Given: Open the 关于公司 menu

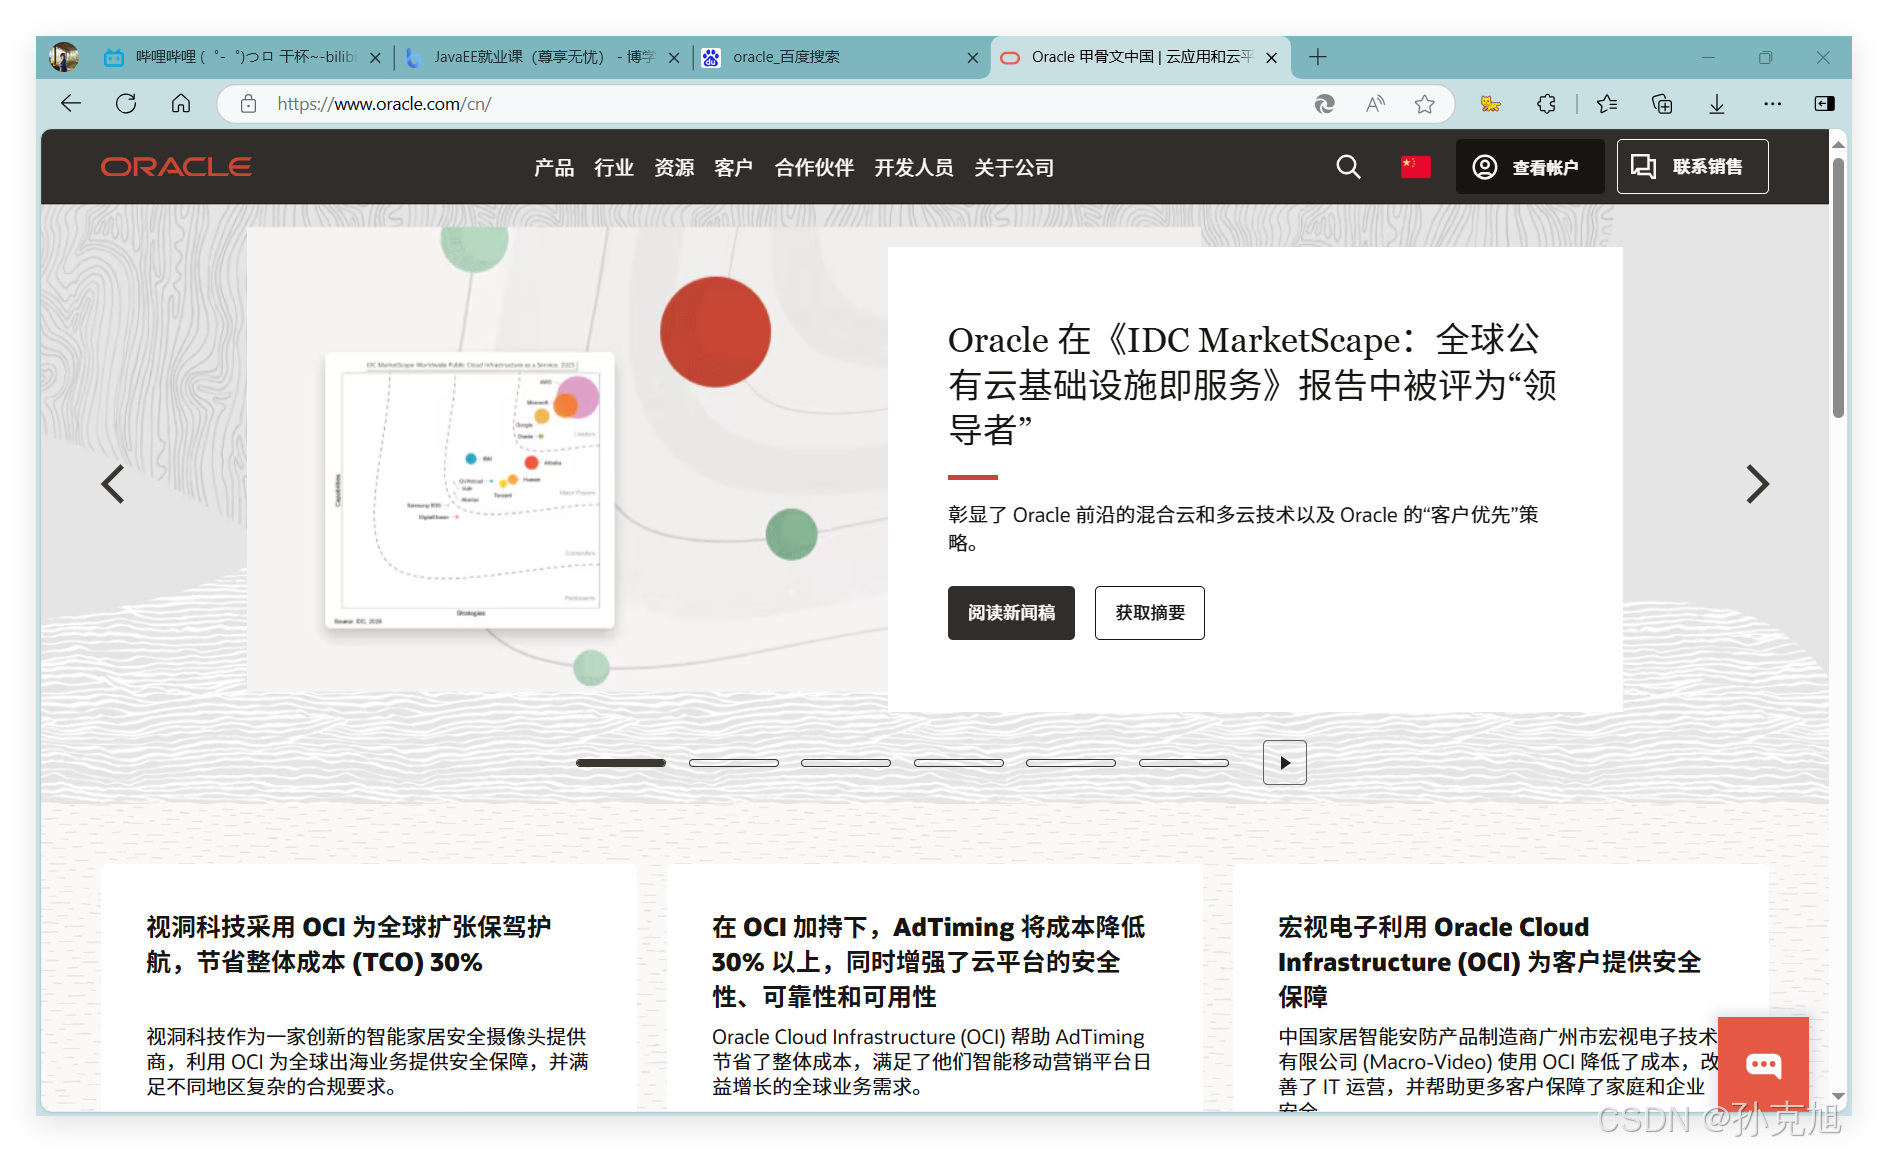Looking at the screenshot, I should pos(1014,168).
